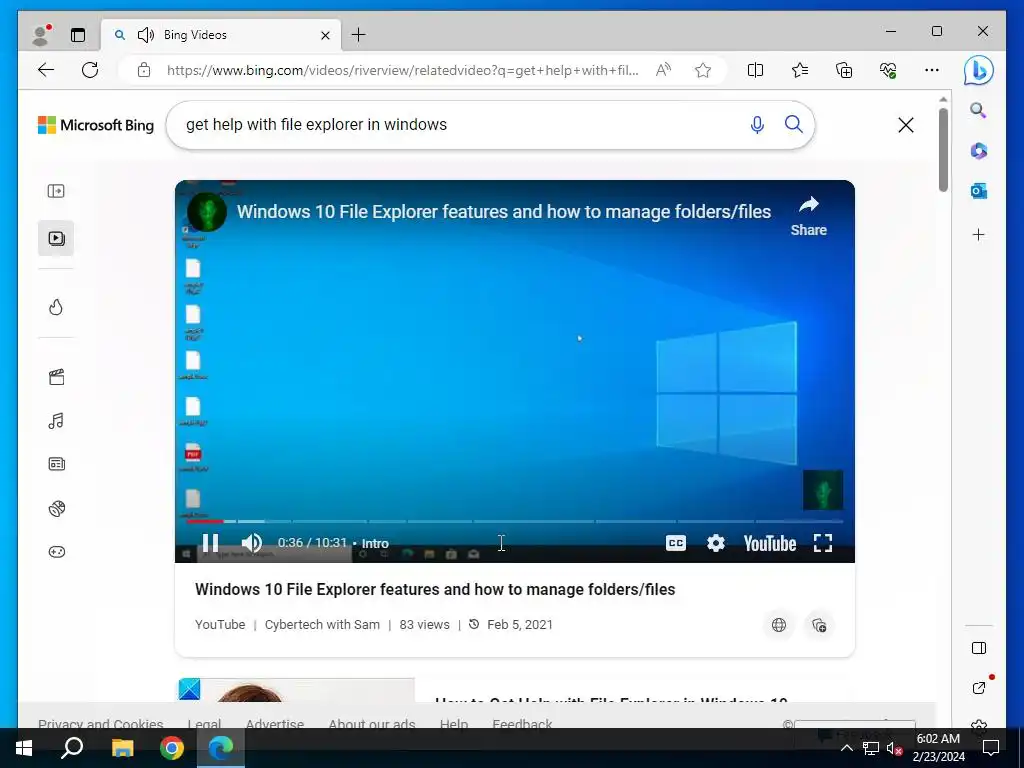The image size is (1024, 768).
Task: Open the Windows Start menu
Action: (24, 748)
